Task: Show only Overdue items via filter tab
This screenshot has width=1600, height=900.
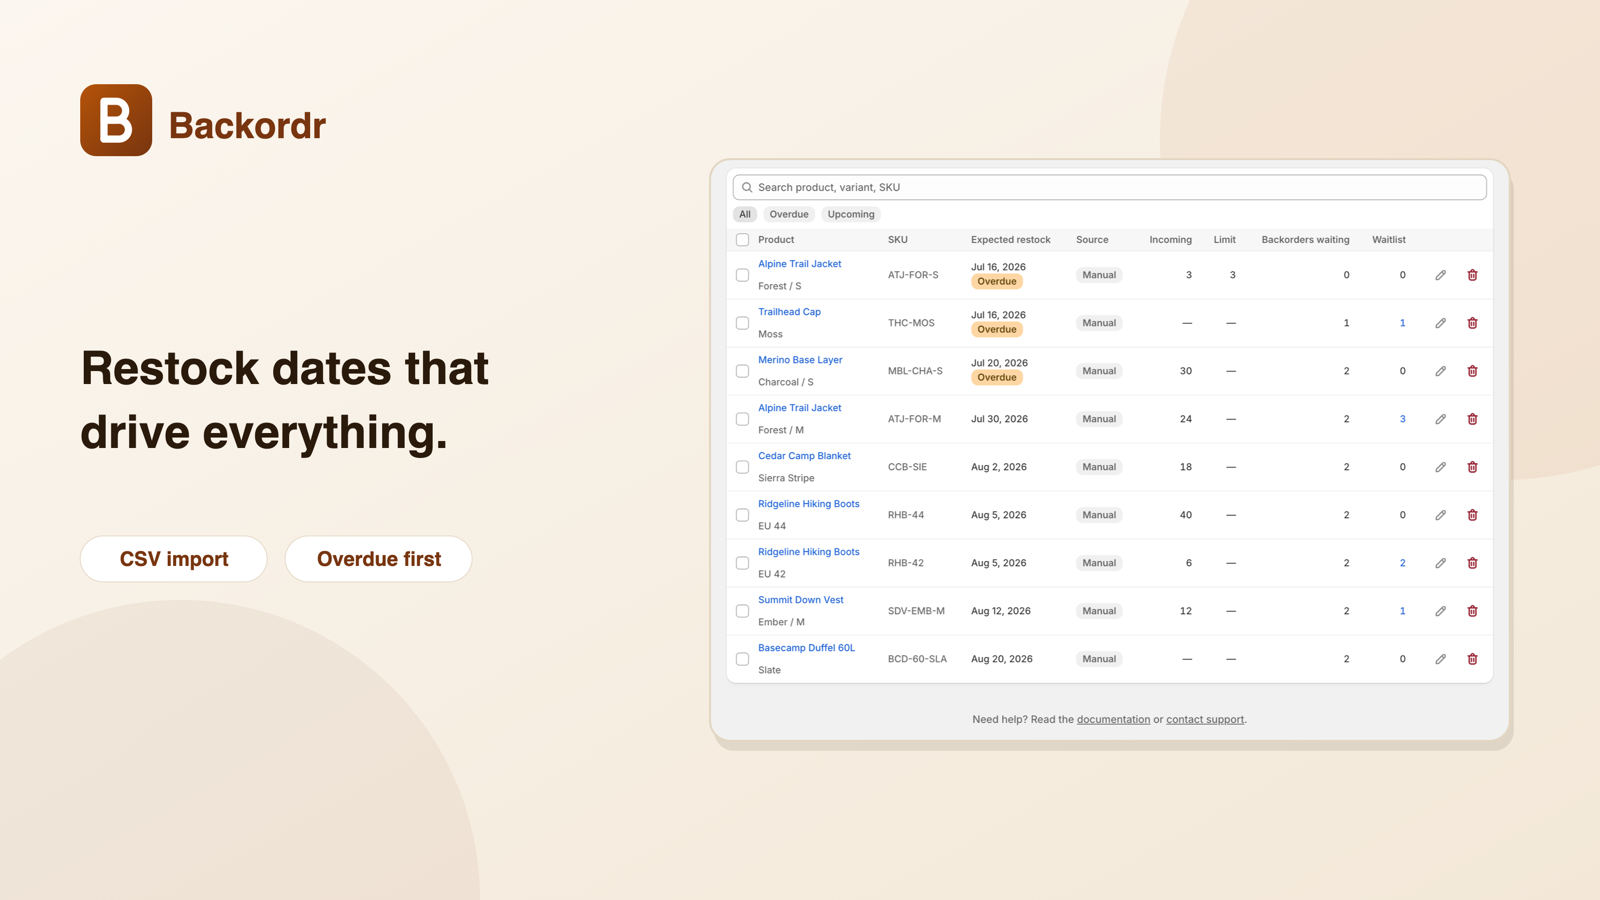Action: click(789, 214)
